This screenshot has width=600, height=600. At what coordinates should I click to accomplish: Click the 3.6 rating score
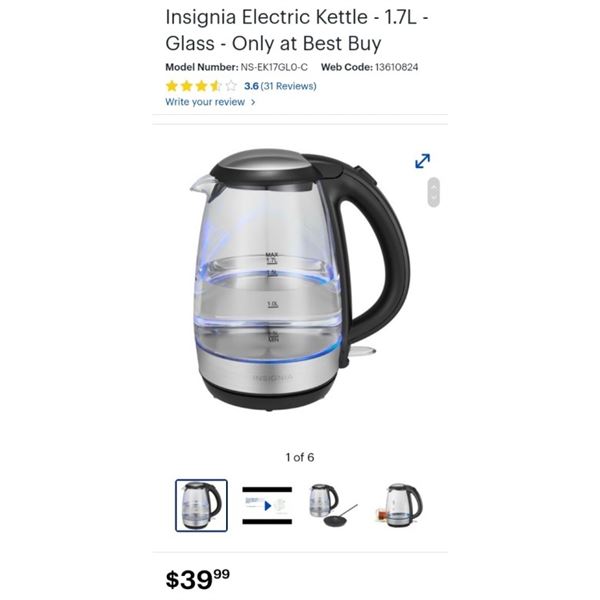[251, 86]
